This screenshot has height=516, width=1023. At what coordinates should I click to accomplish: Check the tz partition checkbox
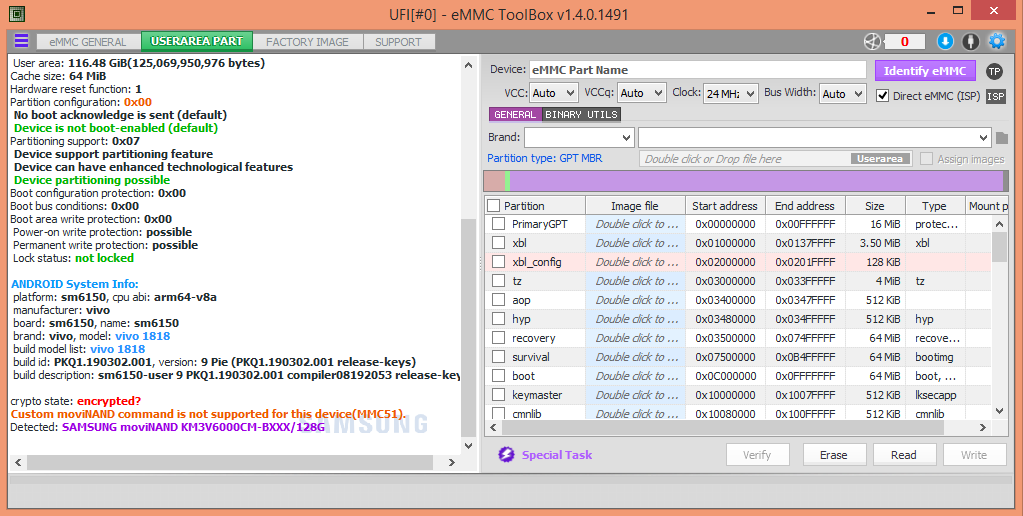coord(498,281)
